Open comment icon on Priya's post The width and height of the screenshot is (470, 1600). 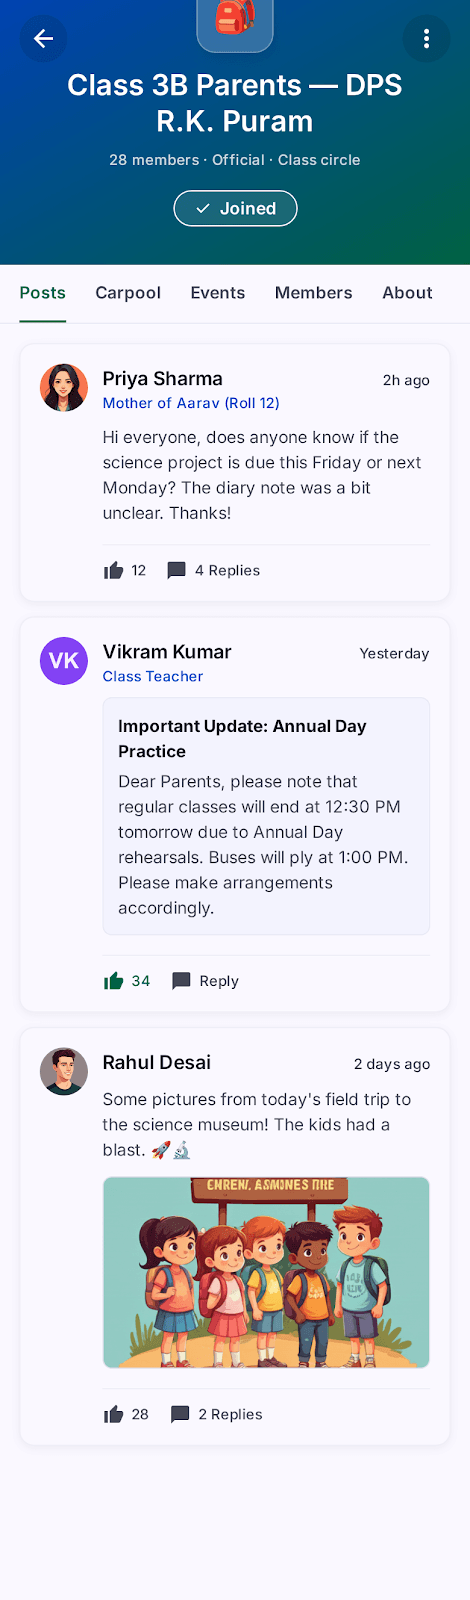176,571
